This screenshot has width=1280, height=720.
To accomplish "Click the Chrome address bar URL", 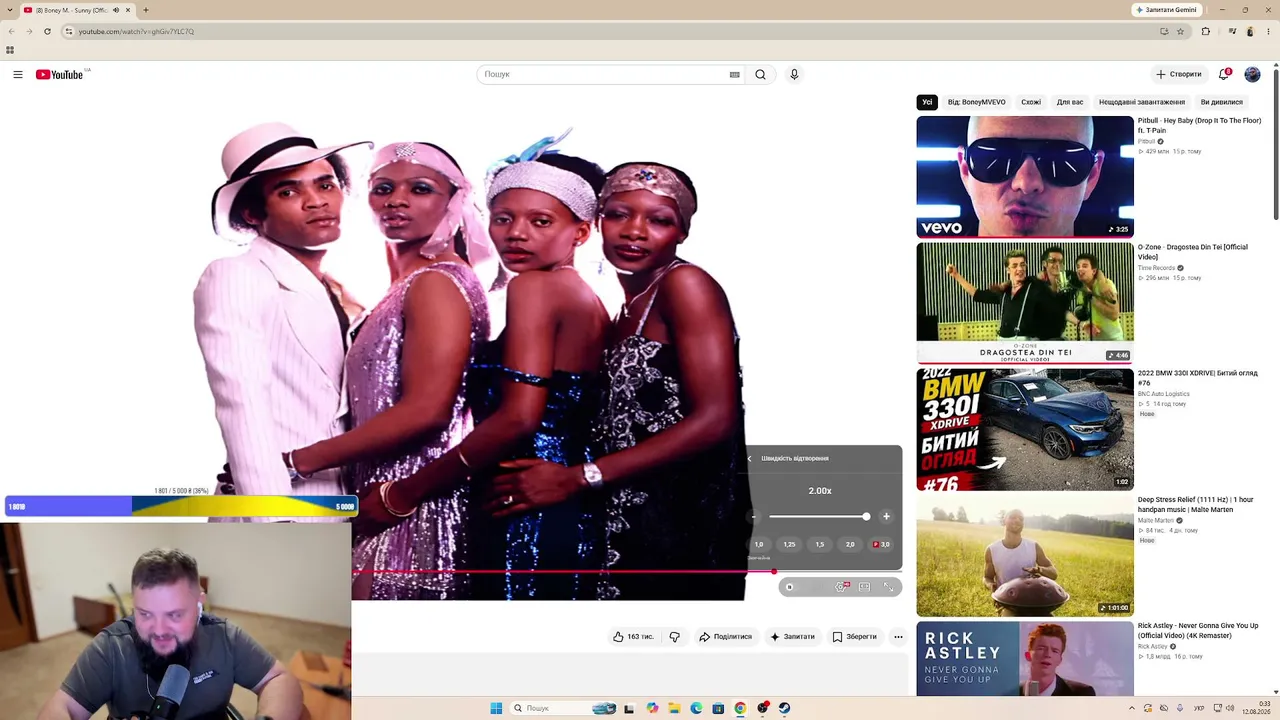I will pyautogui.click(x=136, y=31).
